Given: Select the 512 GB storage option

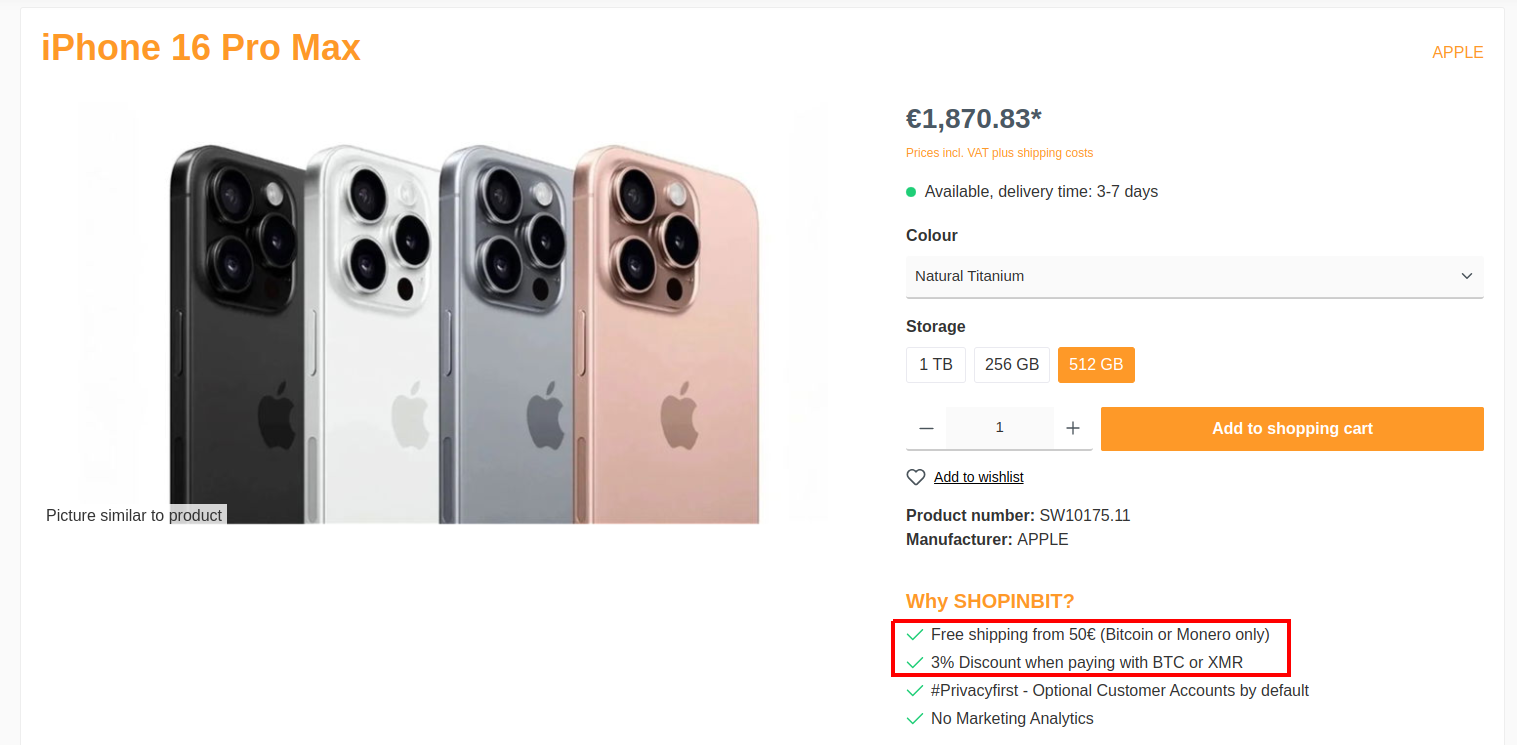Looking at the screenshot, I should (x=1095, y=365).
